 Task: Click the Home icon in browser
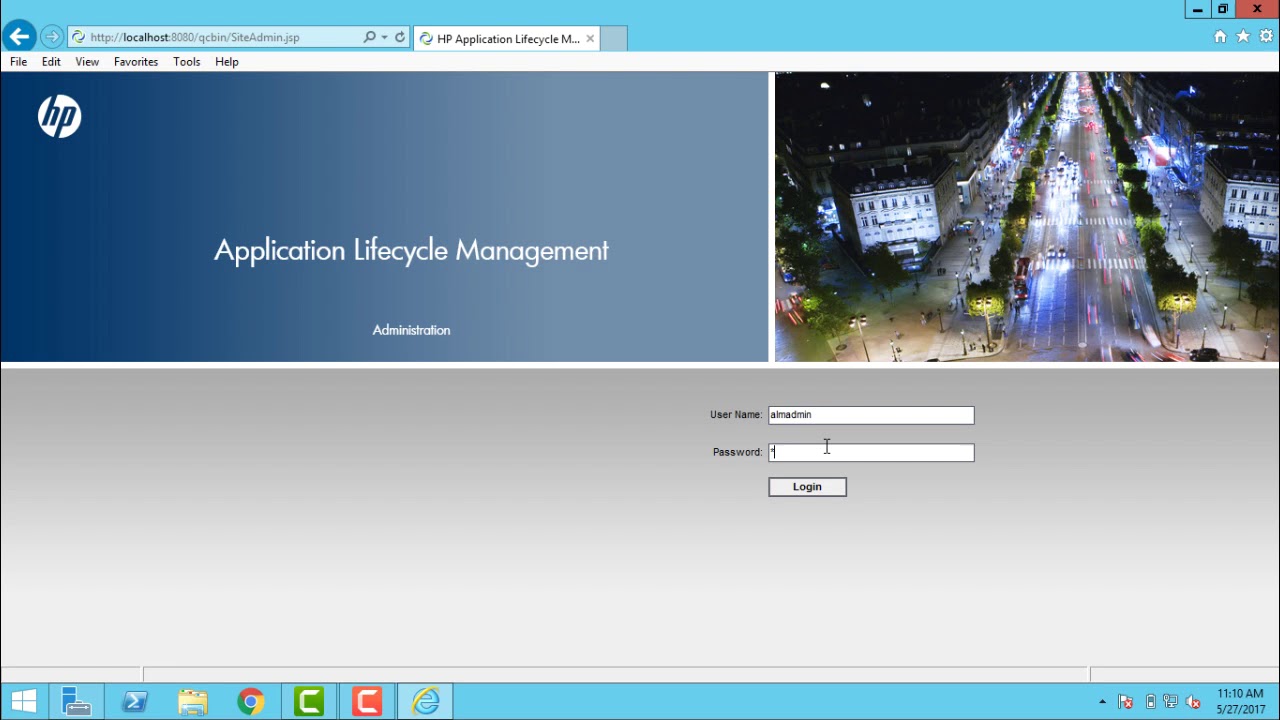click(x=1220, y=37)
